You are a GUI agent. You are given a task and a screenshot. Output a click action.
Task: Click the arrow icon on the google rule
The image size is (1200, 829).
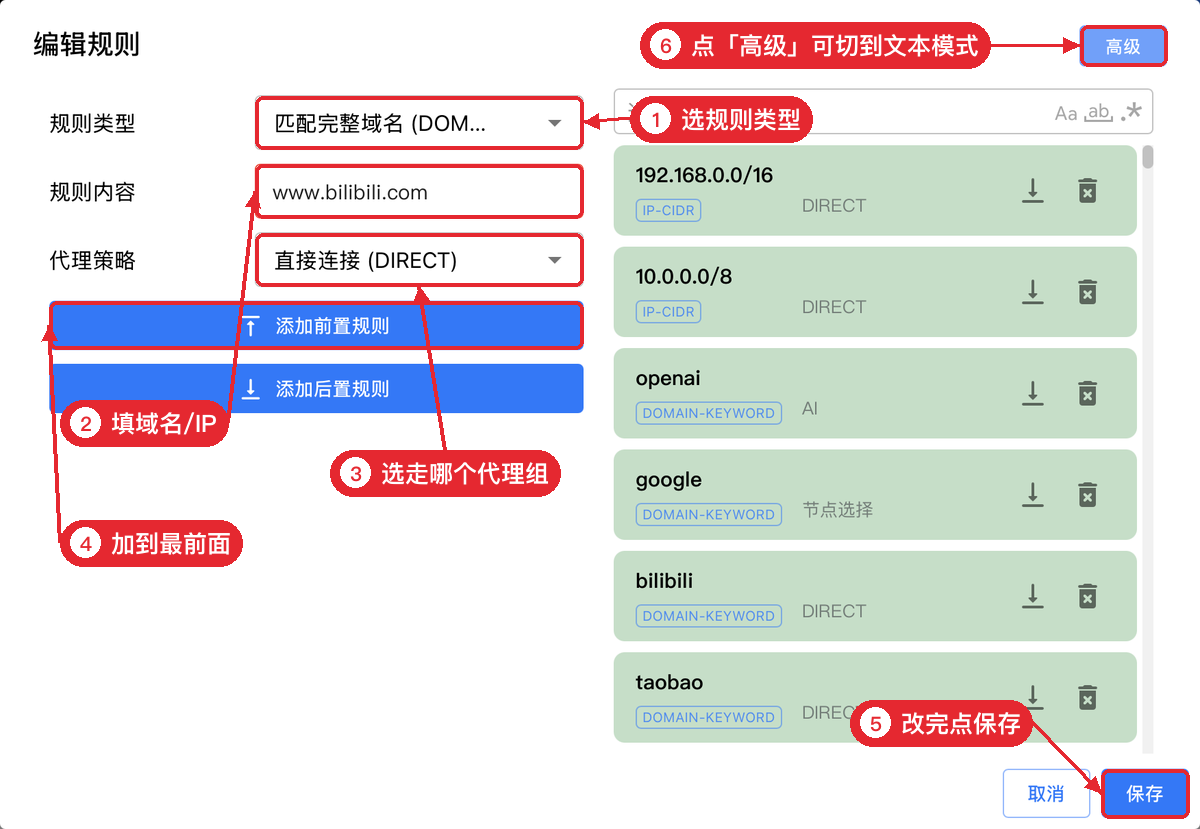click(x=1033, y=494)
